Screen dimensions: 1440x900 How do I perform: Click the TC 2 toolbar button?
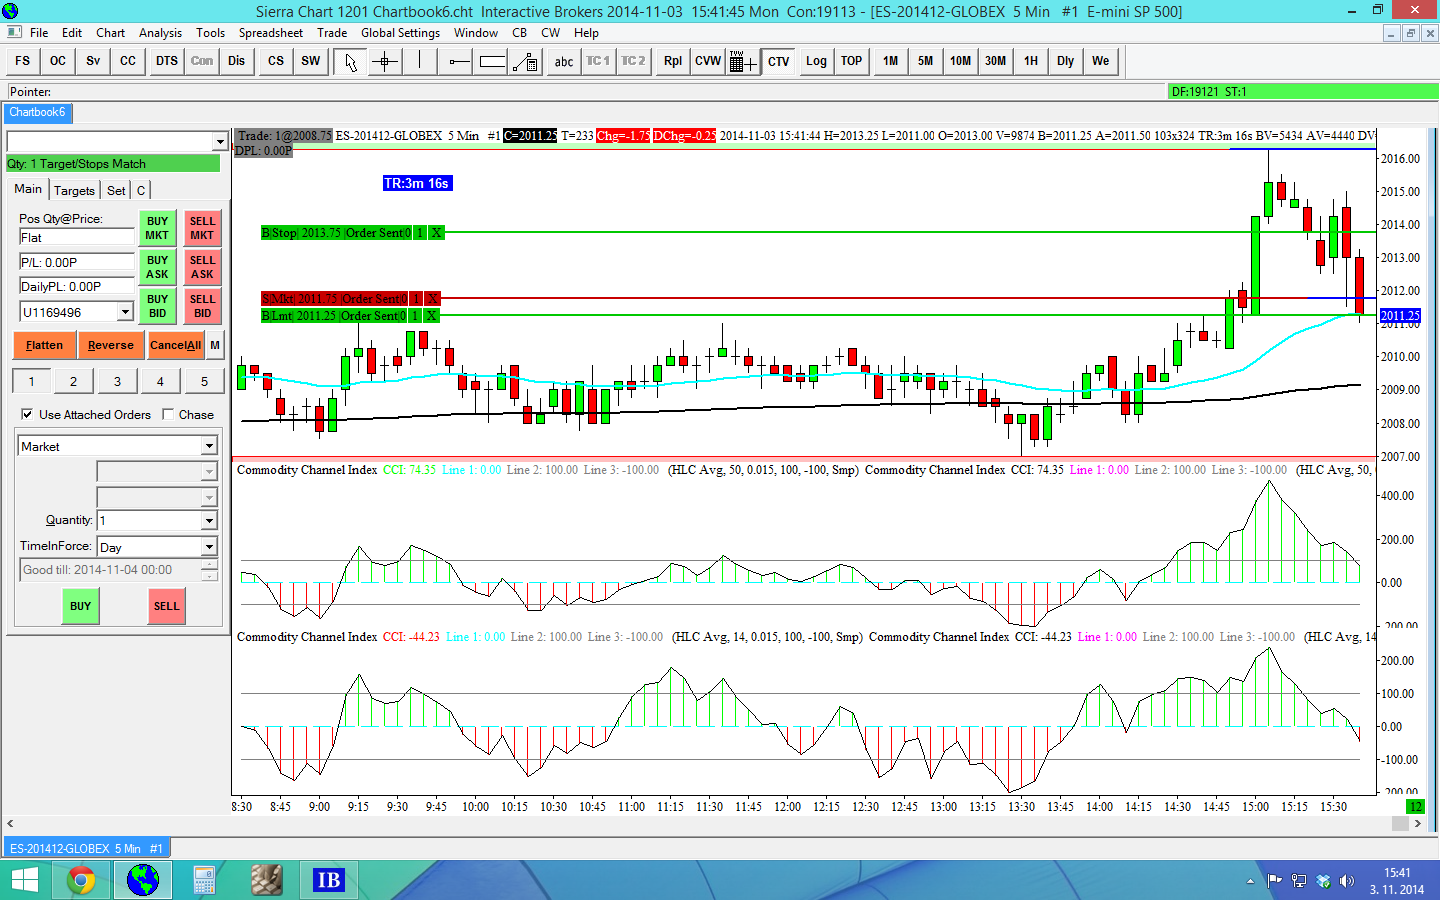pyautogui.click(x=633, y=61)
